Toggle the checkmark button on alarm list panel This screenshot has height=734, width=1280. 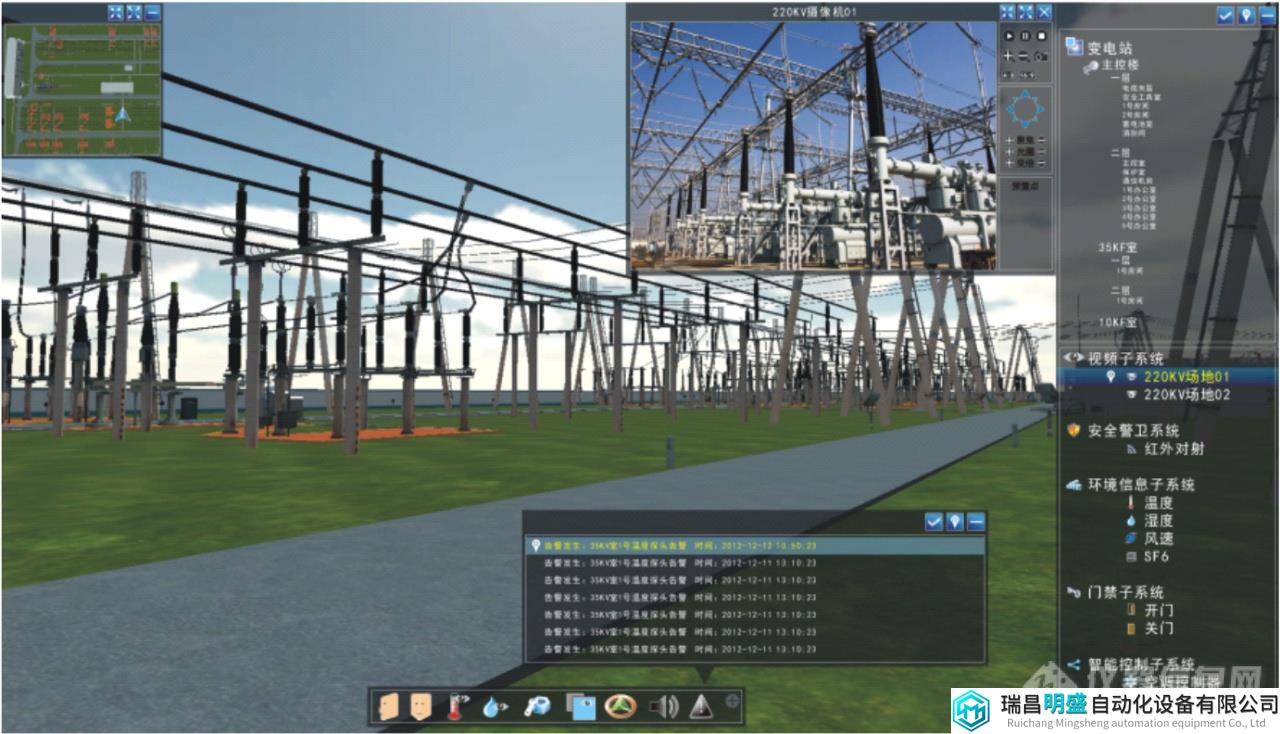pos(934,522)
